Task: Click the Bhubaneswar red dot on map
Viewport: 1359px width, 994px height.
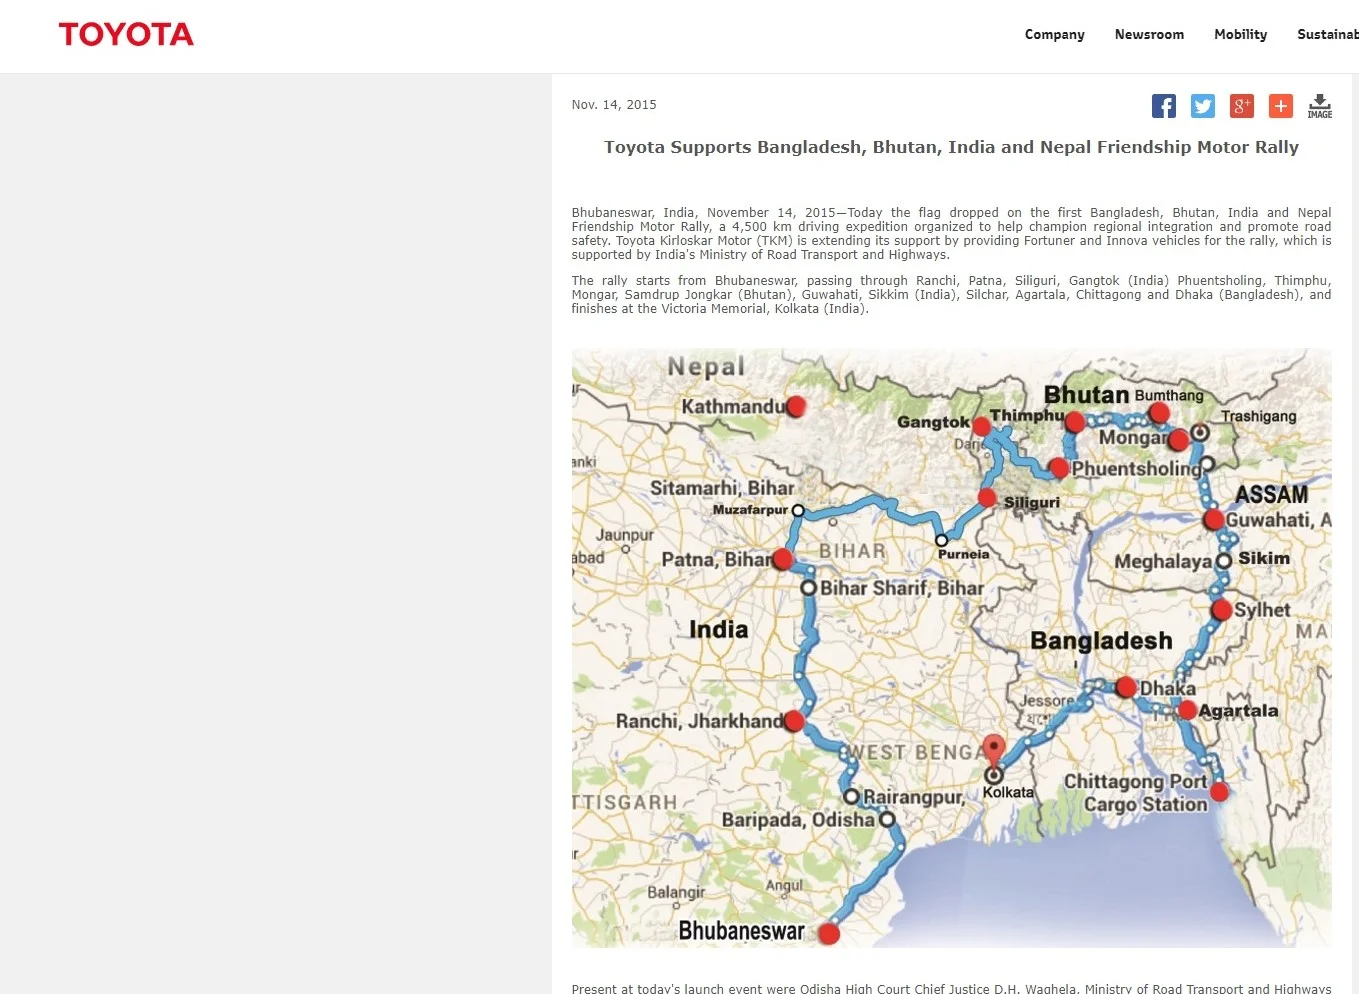Action: (828, 934)
